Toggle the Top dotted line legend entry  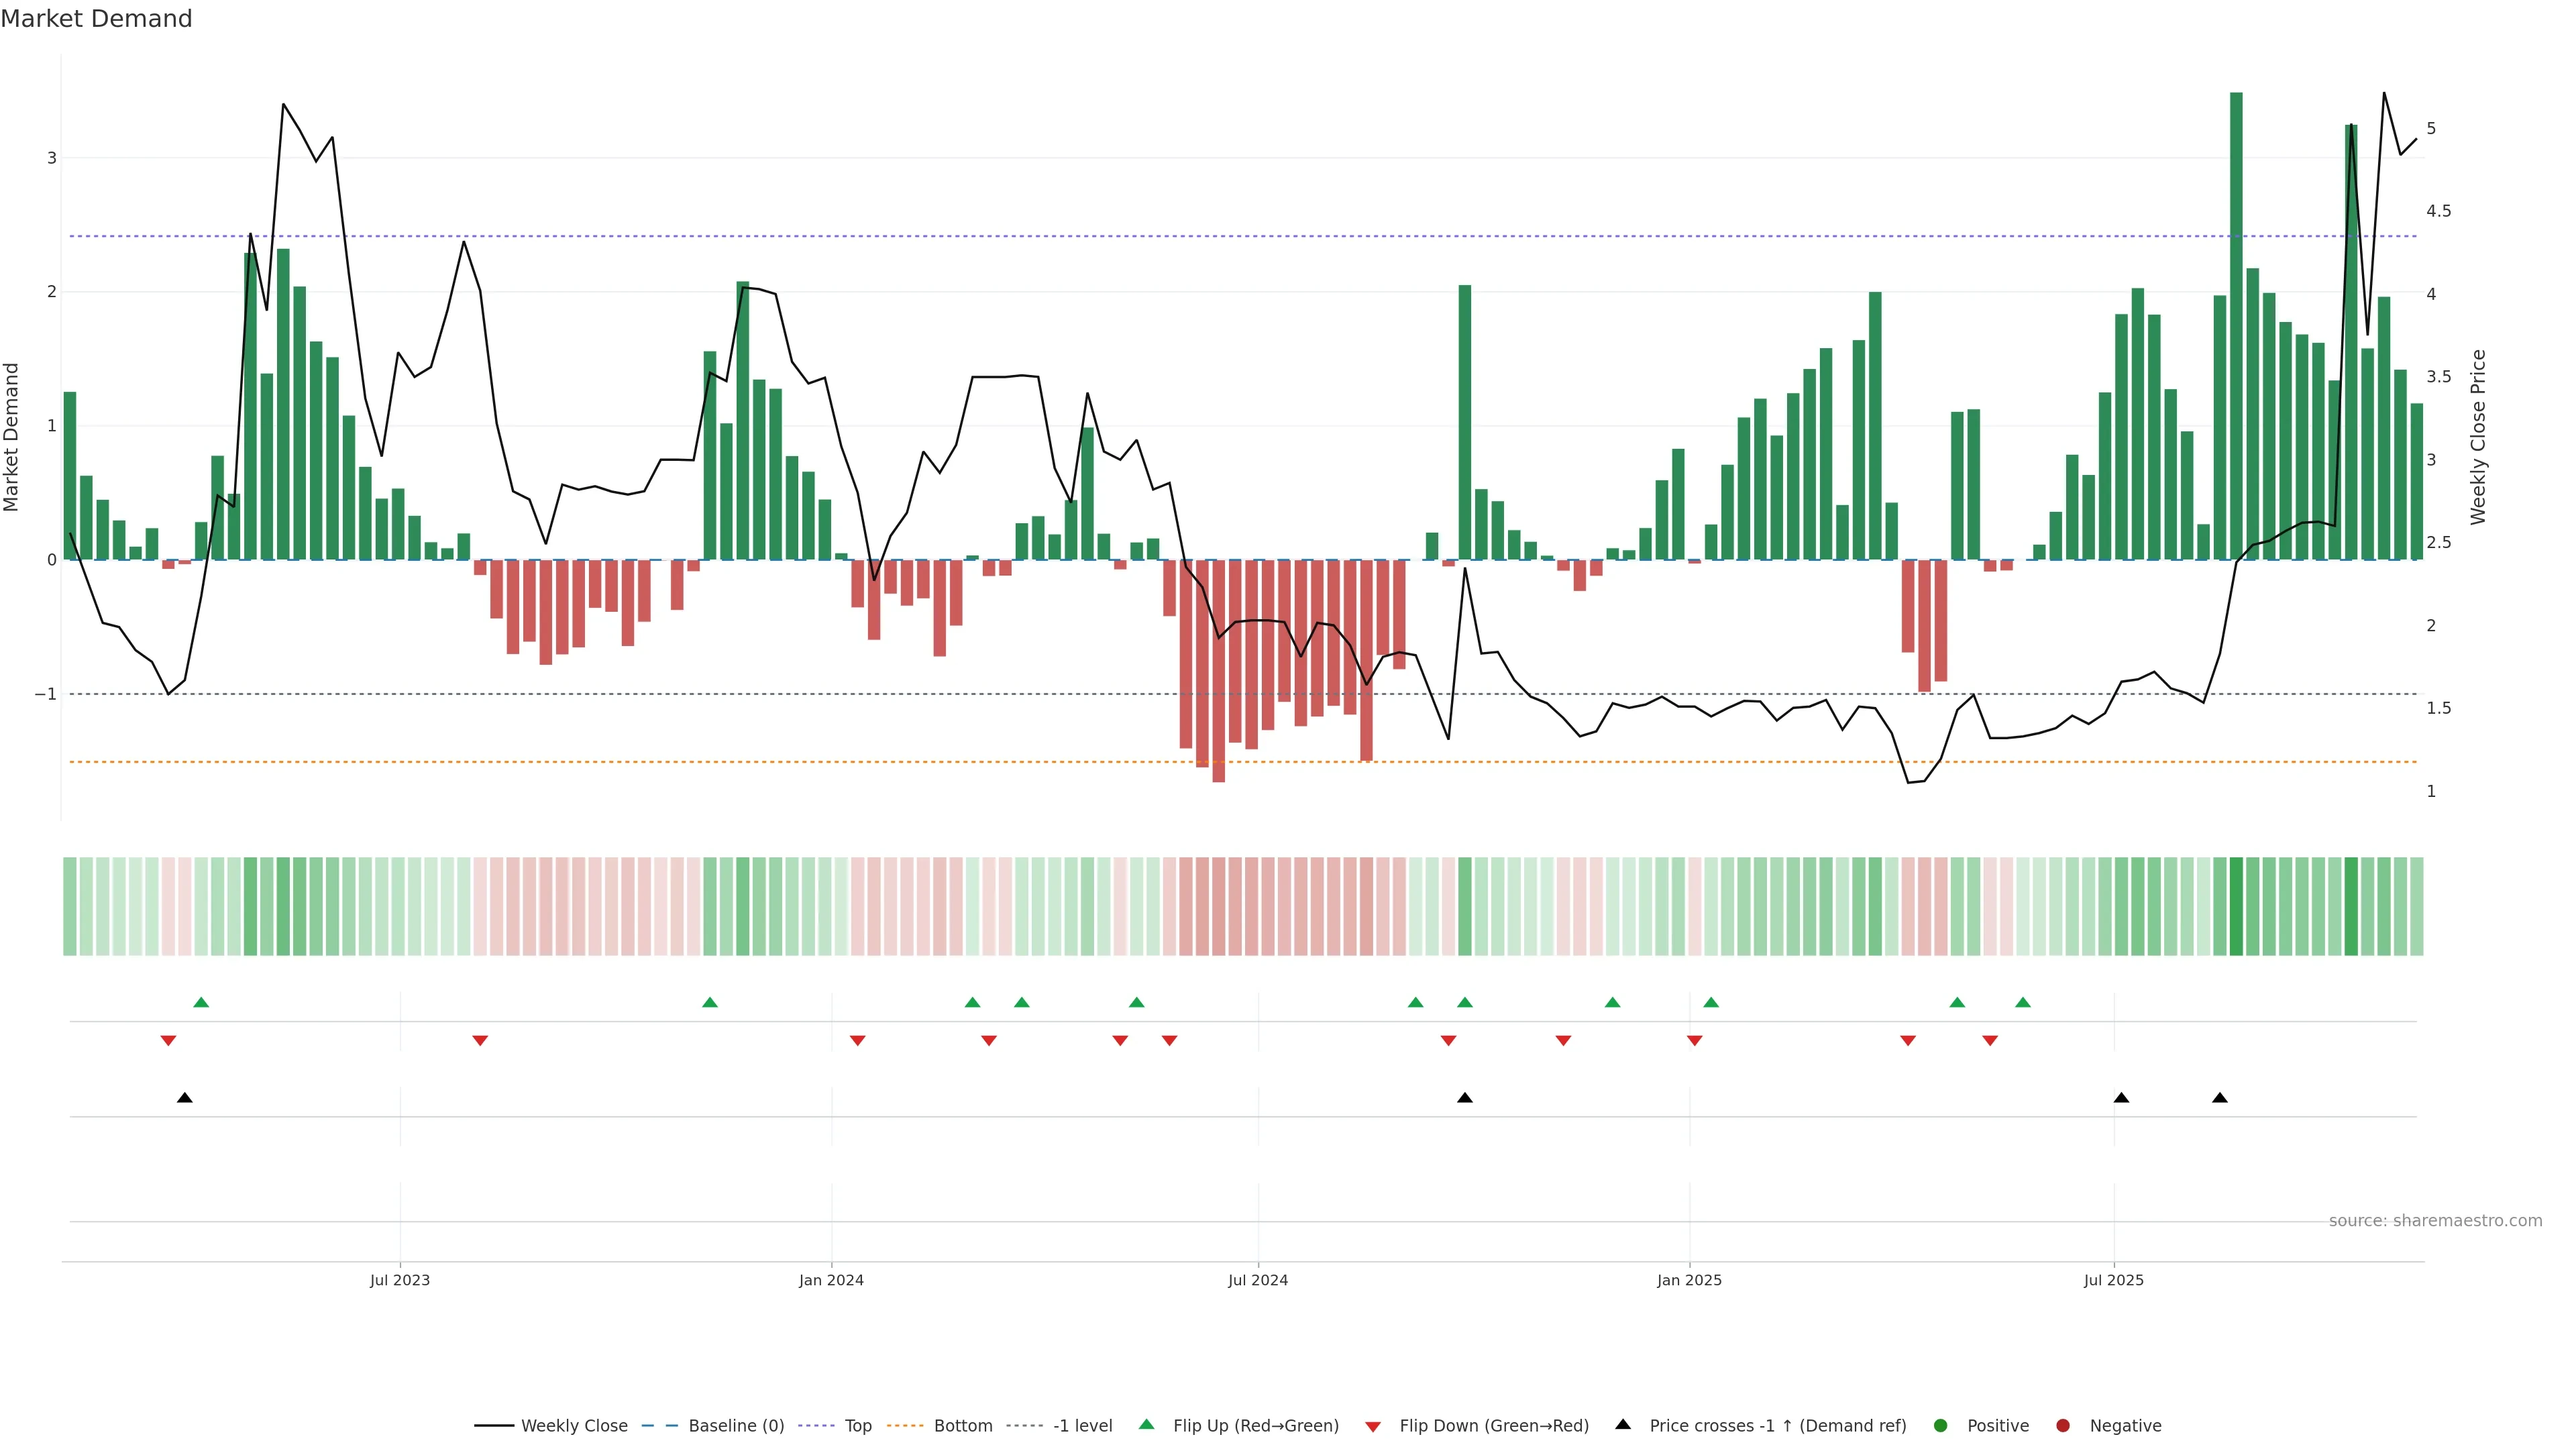pyautogui.click(x=857, y=1425)
